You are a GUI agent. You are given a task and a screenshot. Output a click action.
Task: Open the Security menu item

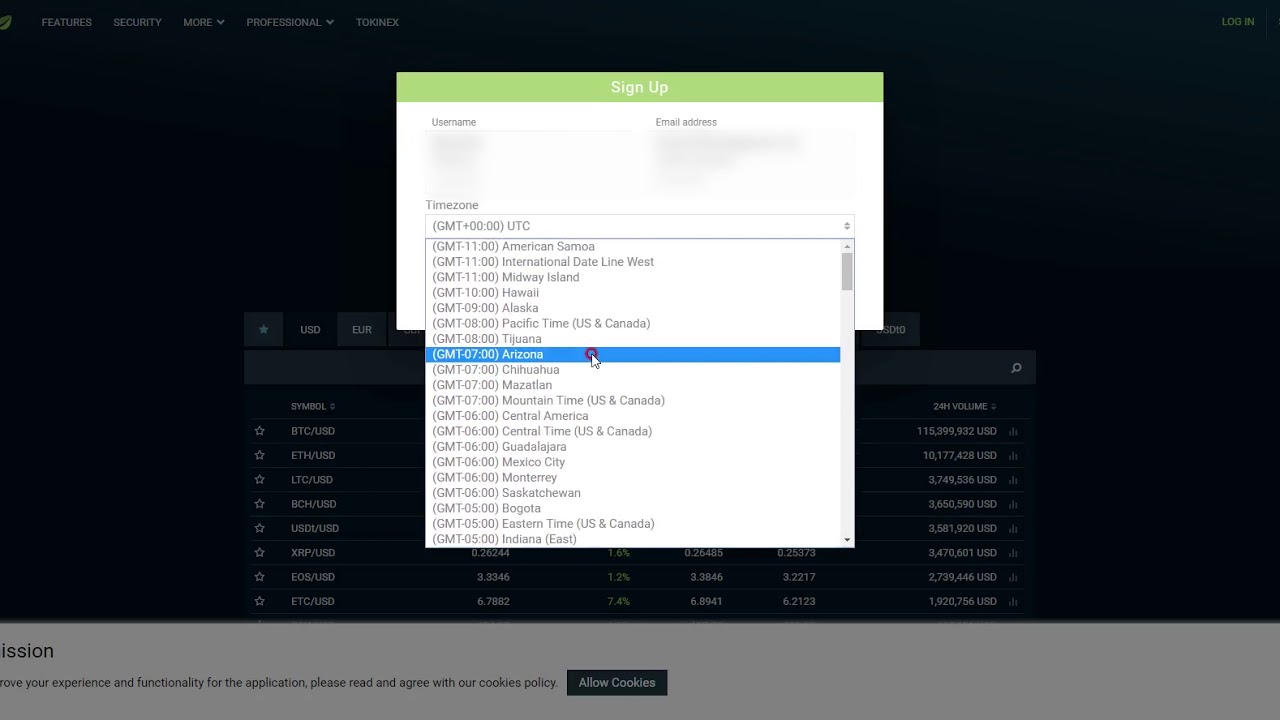(137, 22)
